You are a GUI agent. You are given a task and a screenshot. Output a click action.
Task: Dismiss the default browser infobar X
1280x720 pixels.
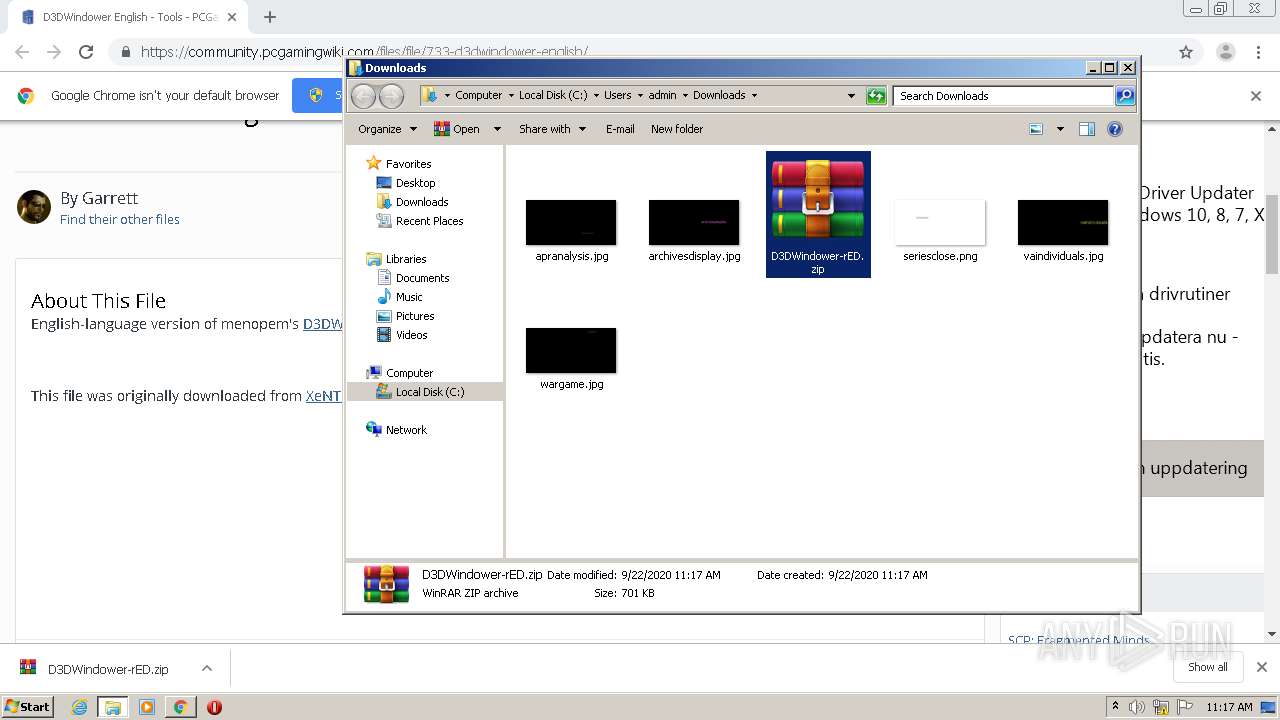[x=1256, y=96]
